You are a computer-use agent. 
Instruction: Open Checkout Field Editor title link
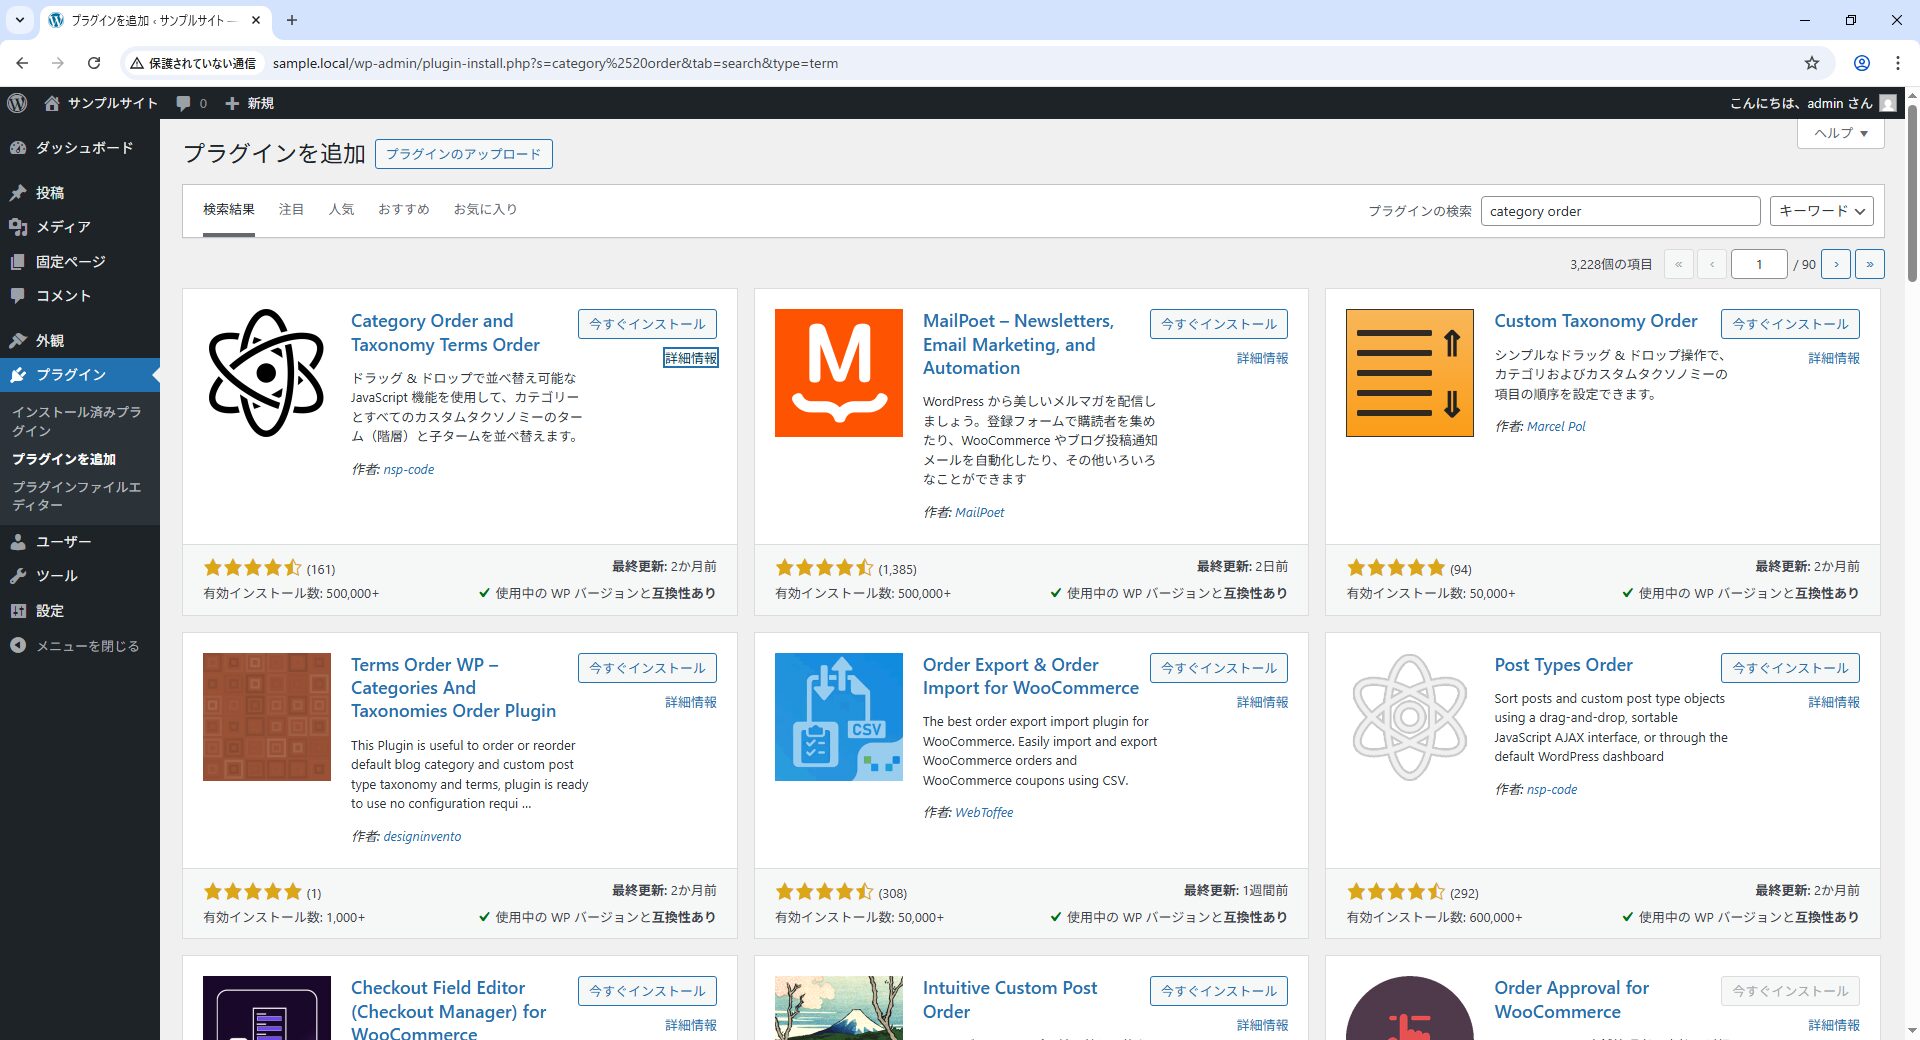[x=448, y=1010]
